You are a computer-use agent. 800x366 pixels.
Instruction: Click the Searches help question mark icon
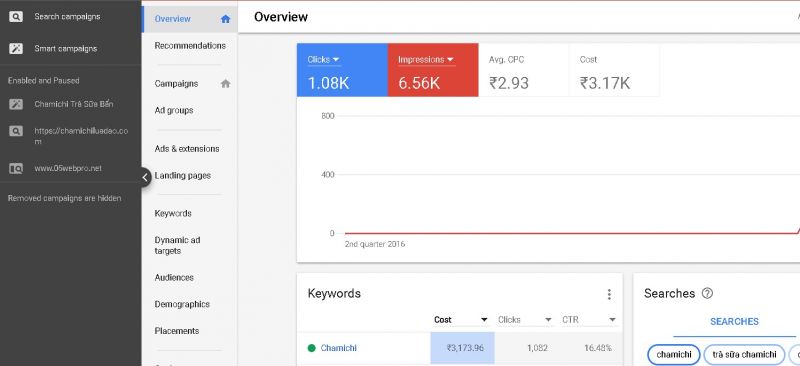[707, 294]
